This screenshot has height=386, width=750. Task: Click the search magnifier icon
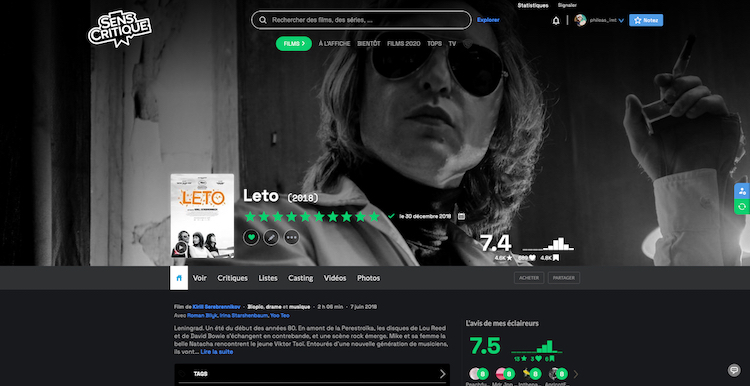(x=263, y=20)
